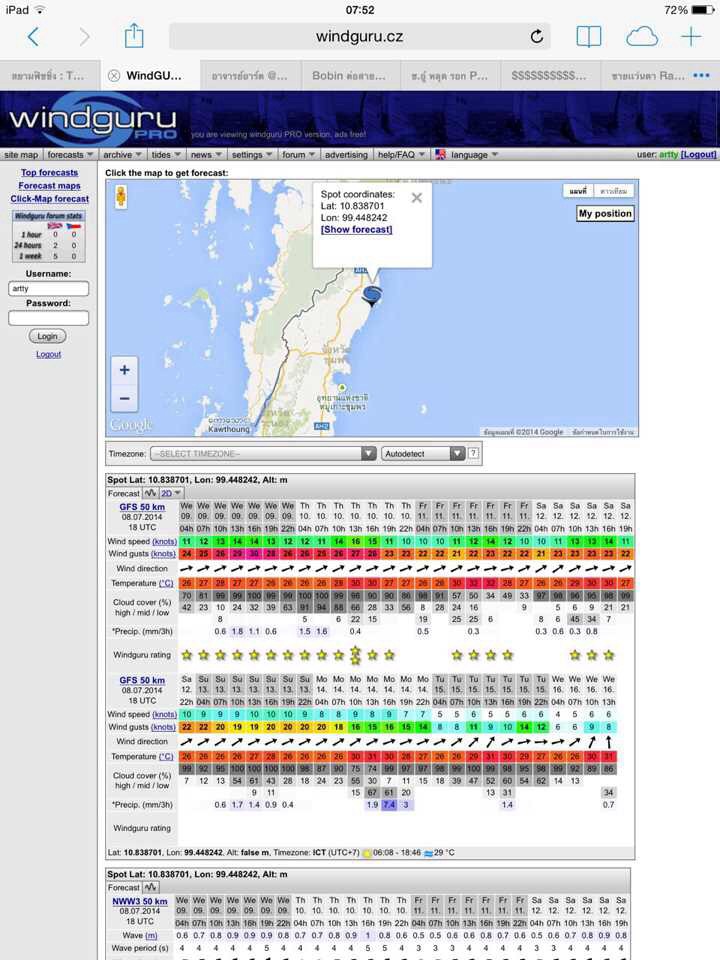Focus the Password input field

point(48,318)
